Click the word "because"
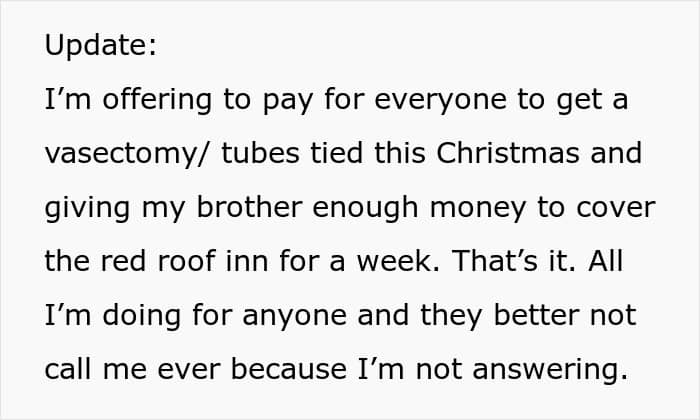This screenshot has width=700, height=420. pos(289,370)
